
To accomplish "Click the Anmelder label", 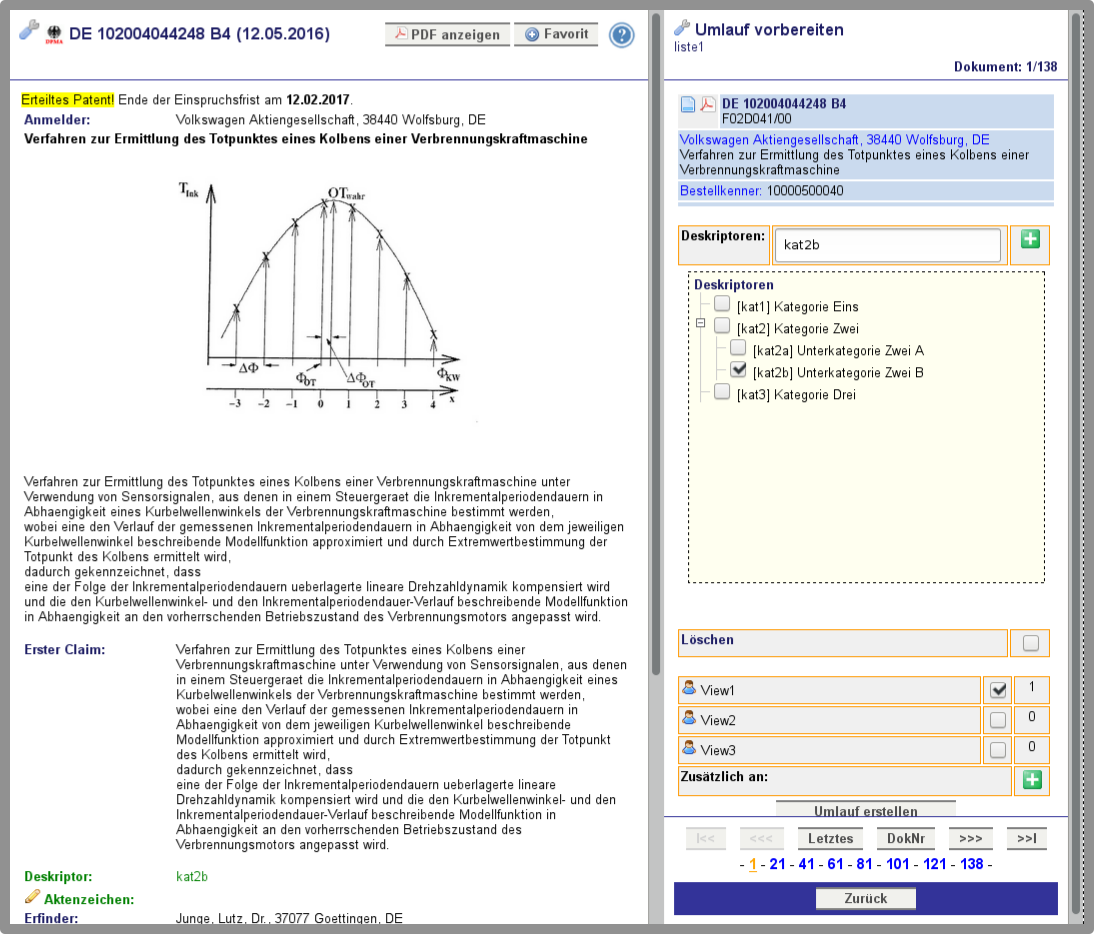I will click(x=57, y=120).
